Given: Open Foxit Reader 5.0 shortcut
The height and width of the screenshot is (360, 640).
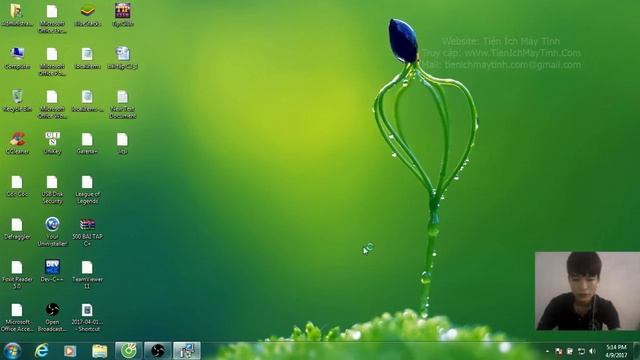Looking at the screenshot, I should [x=17, y=275].
